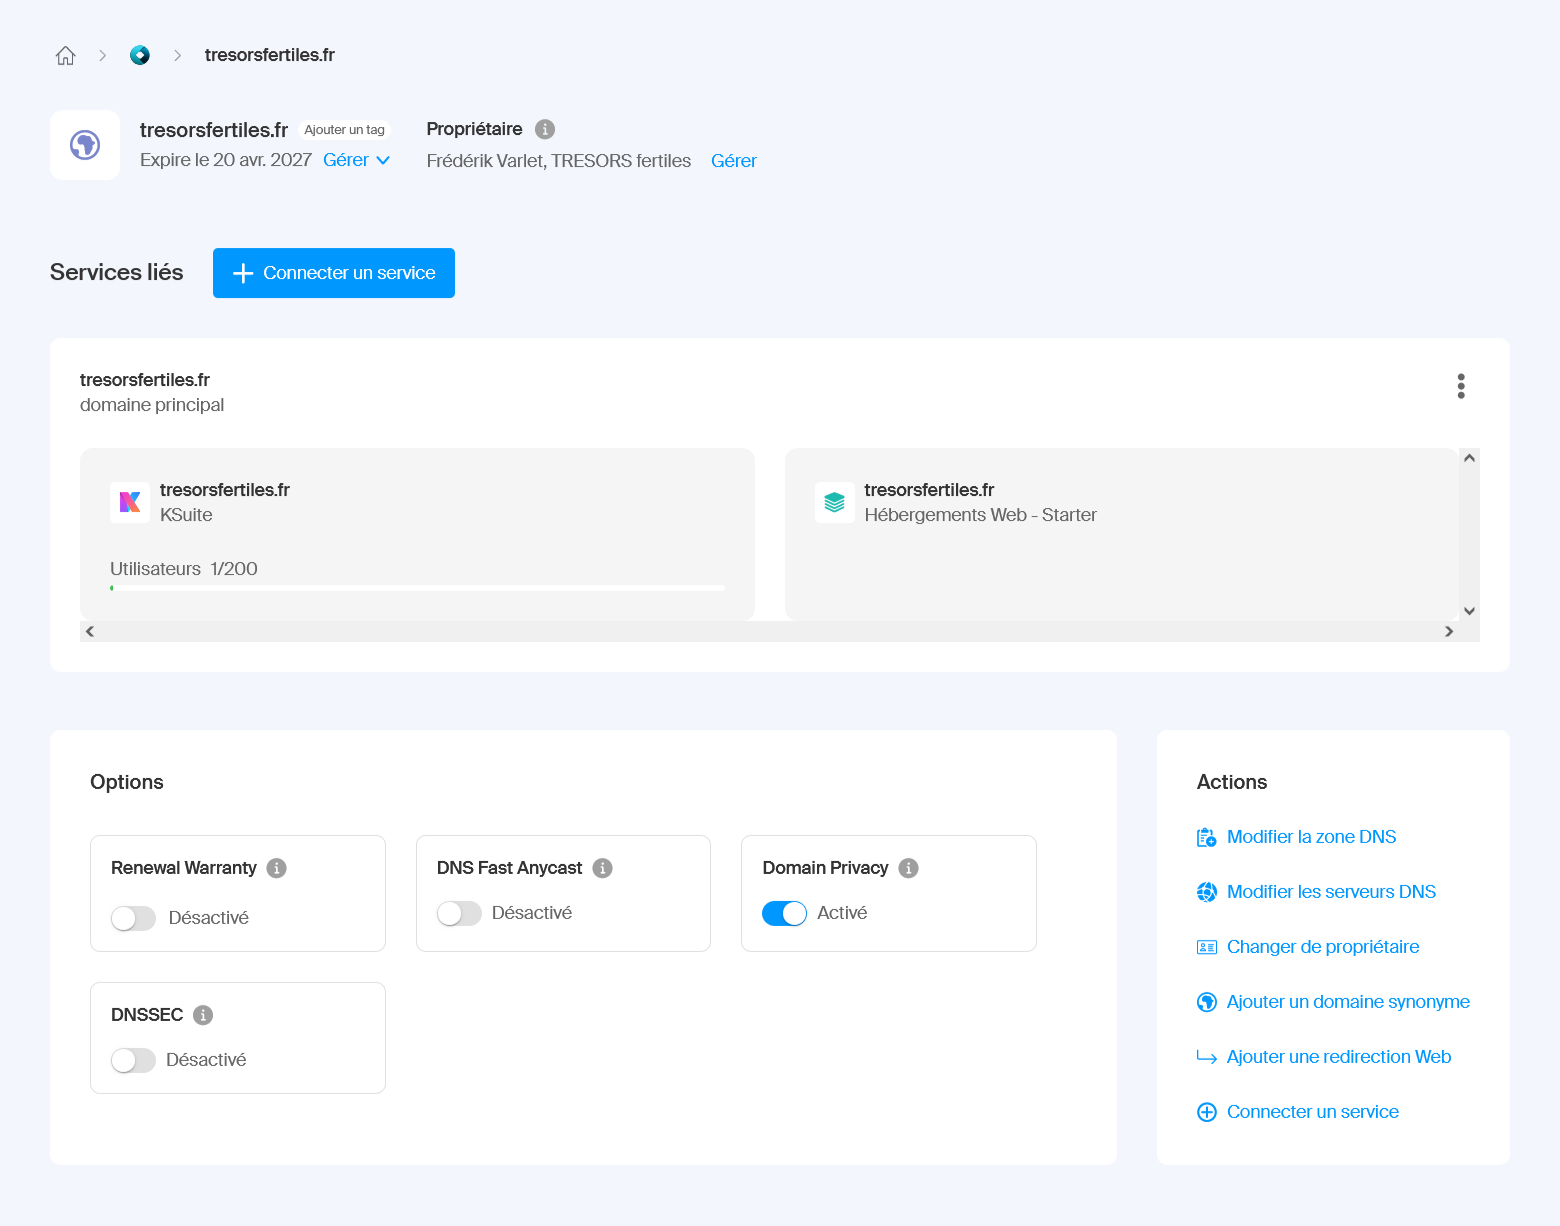The image size is (1560, 1226).
Task: Show Propriétaire info tooltip icon
Action: pyautogui.click(x=545, y=129)
